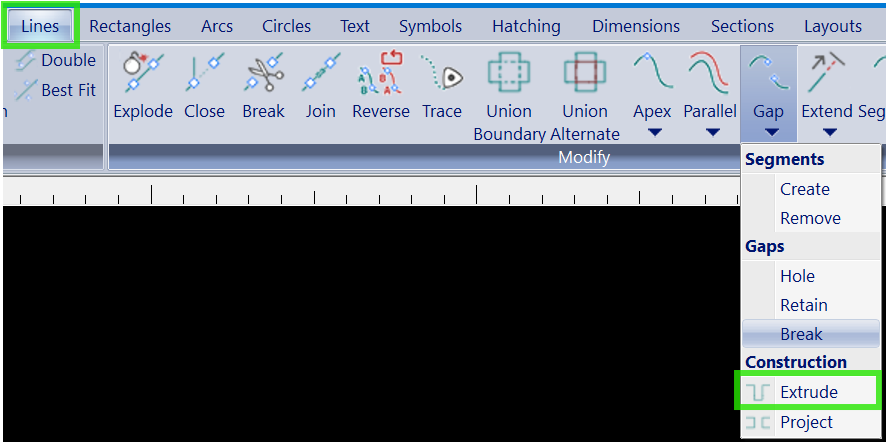Select Break in the Gaps menu
The width and height of the screenshot is (886, 442).
click(810, 334)
